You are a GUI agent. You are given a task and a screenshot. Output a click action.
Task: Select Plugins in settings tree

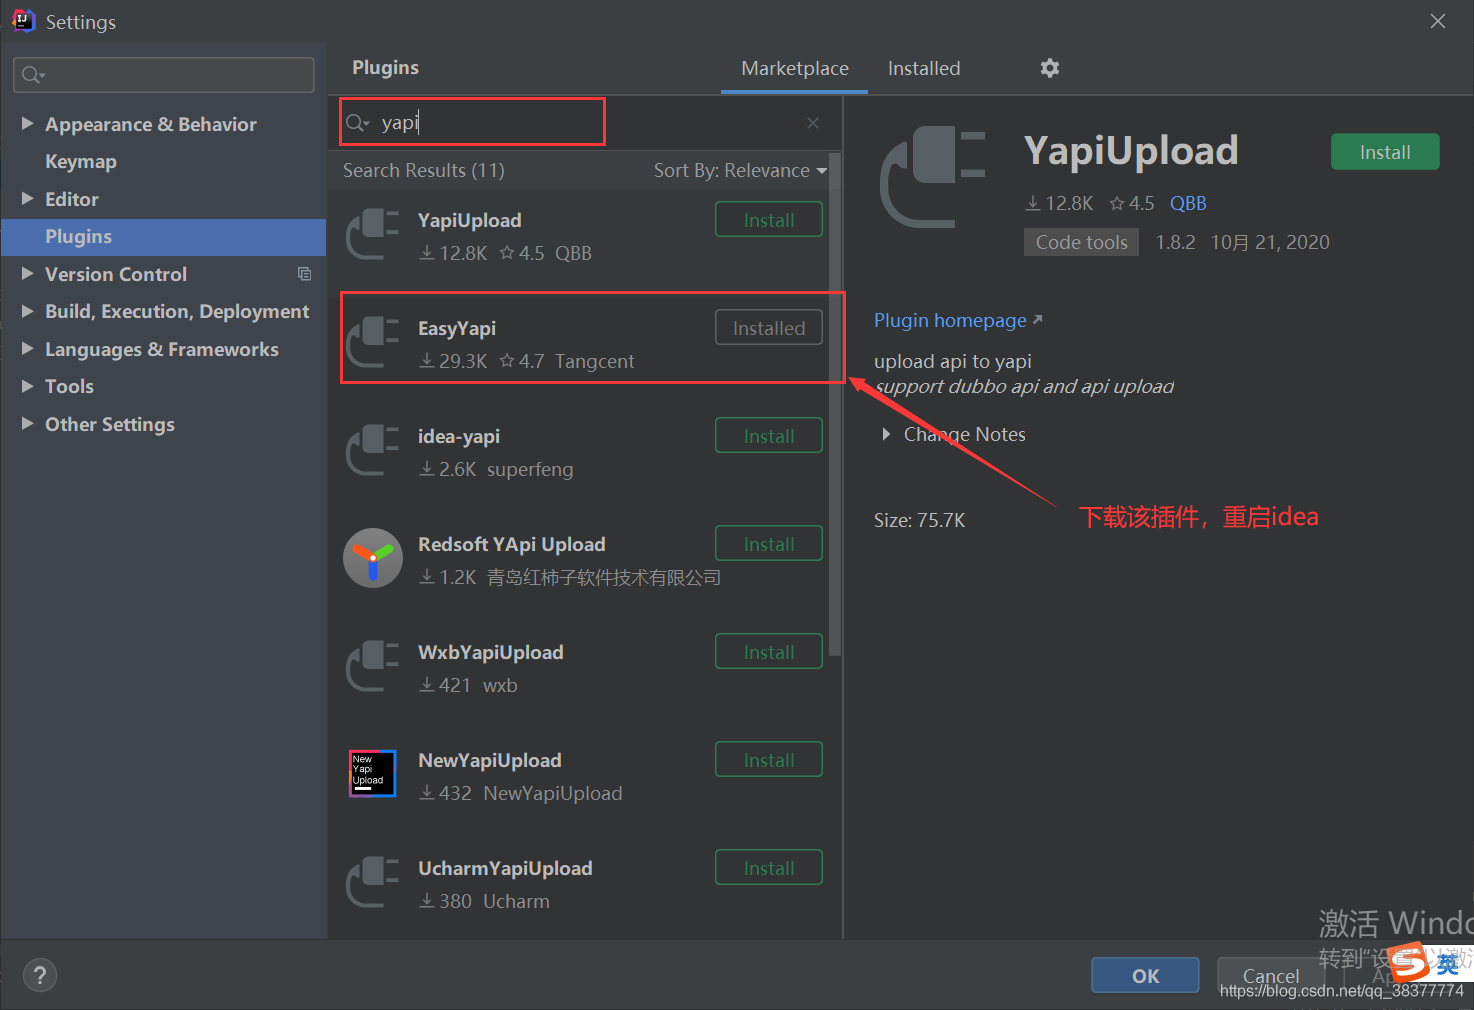pos(164,237)
